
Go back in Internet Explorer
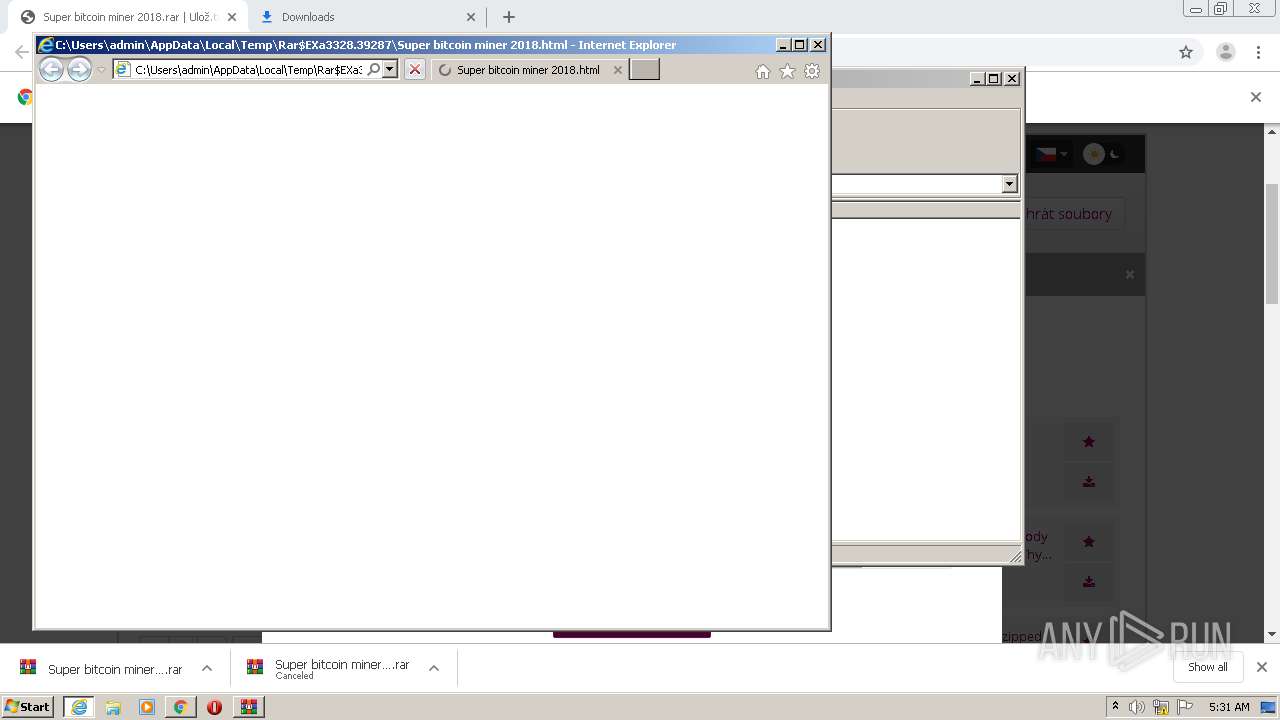[x=51, y=69]
